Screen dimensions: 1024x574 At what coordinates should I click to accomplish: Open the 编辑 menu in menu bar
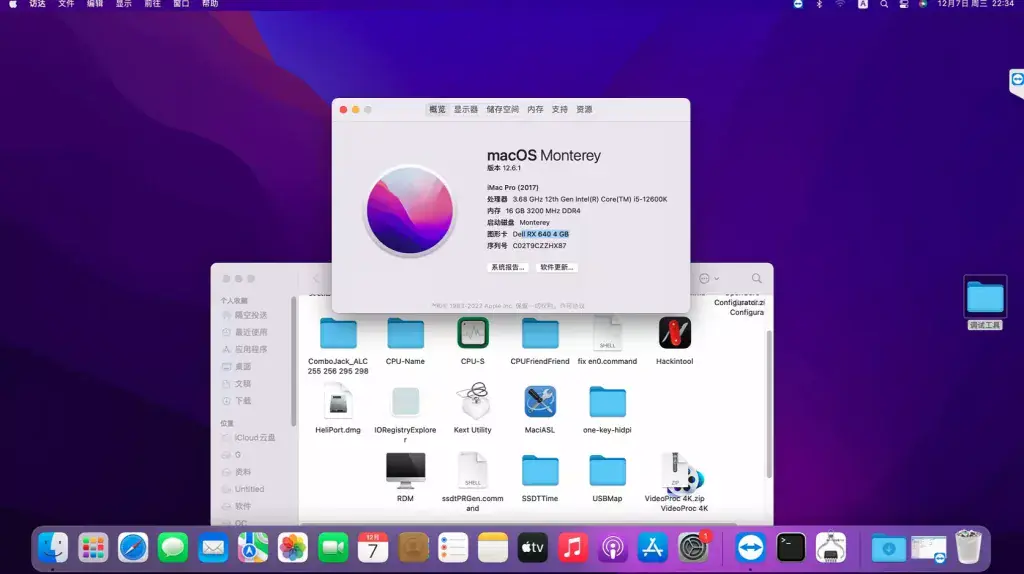[x=95, y=4]
